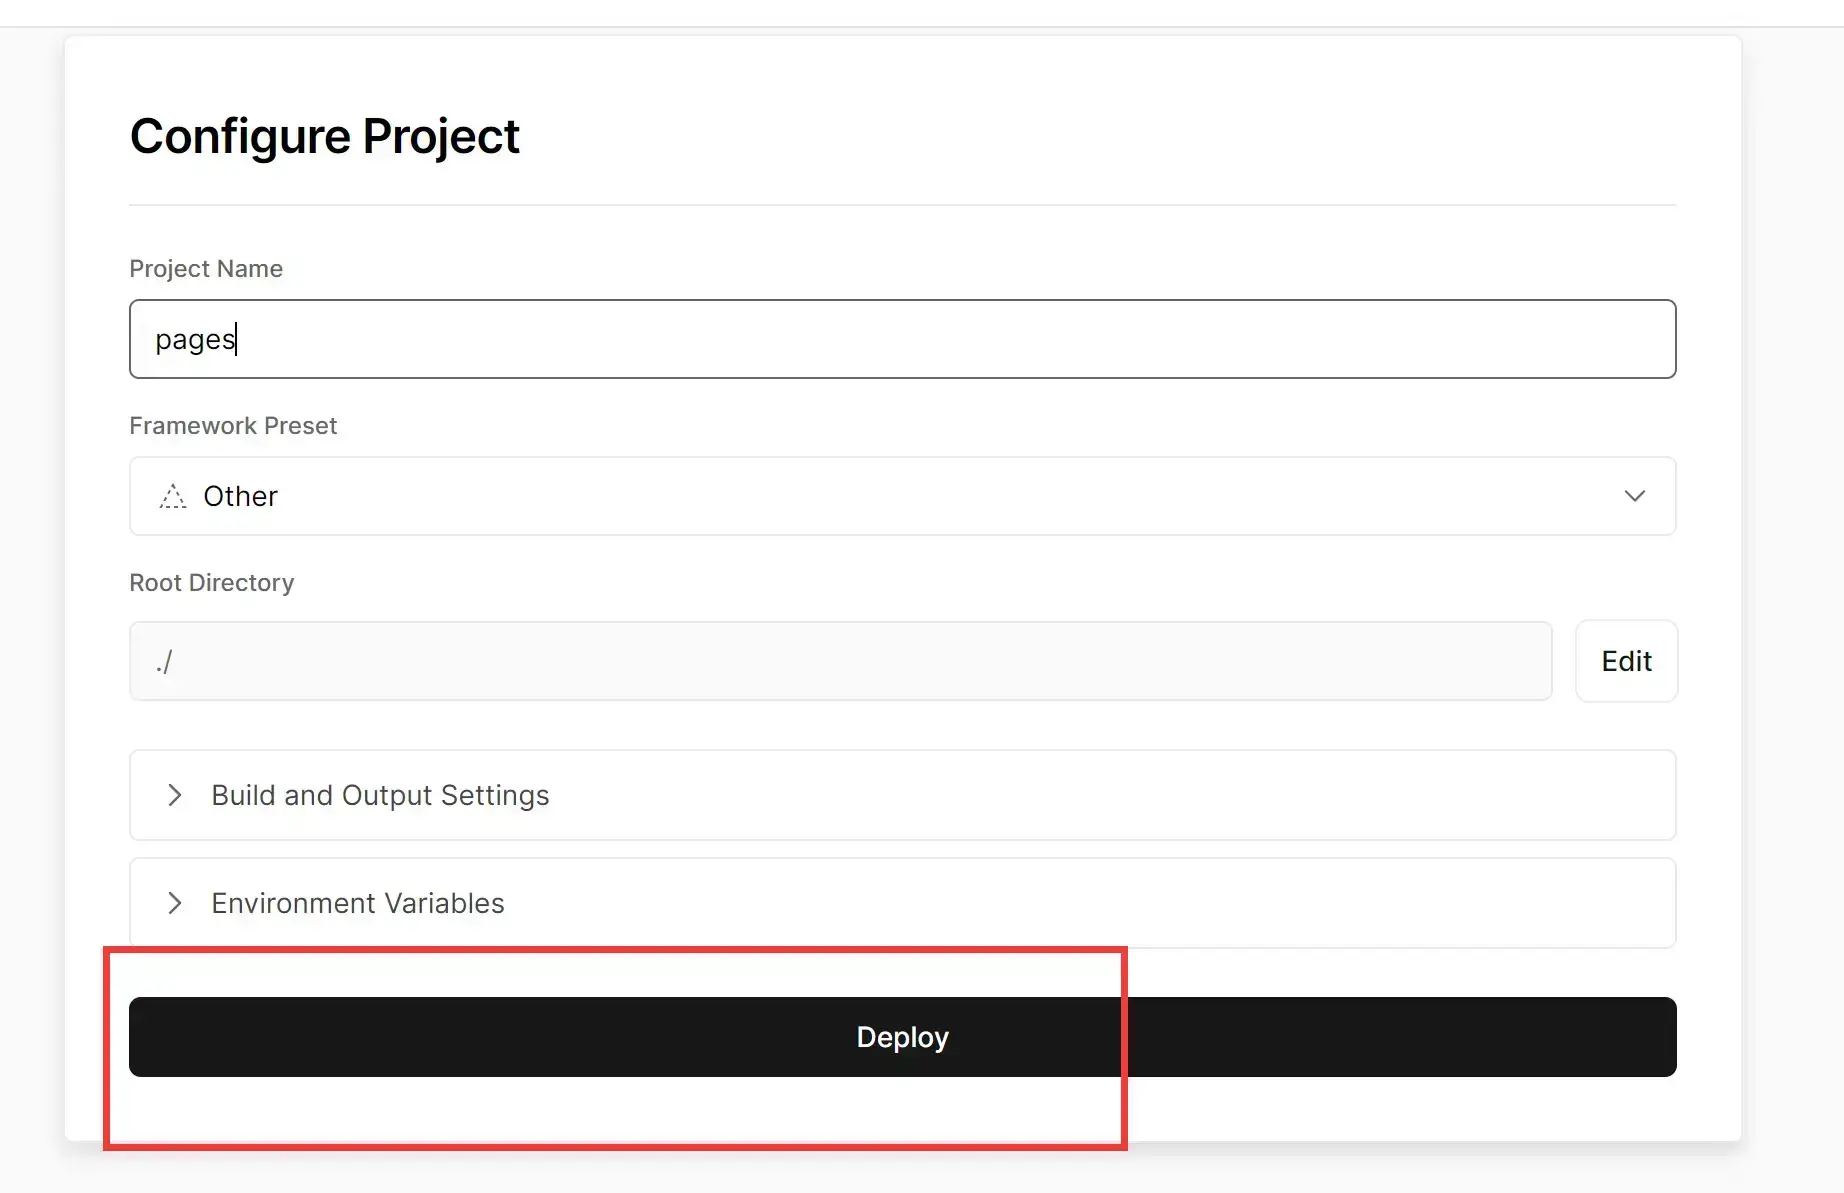Click the Framework Preset label
Screen dimensions: 1844x1193
[x=233, y=426]
